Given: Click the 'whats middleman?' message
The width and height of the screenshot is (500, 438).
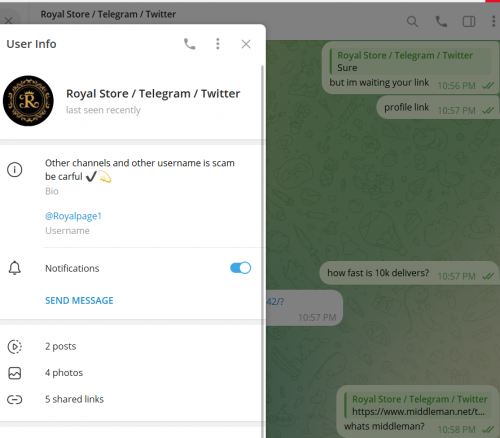Looking at the screenshot, I should (x=384, y=426).
